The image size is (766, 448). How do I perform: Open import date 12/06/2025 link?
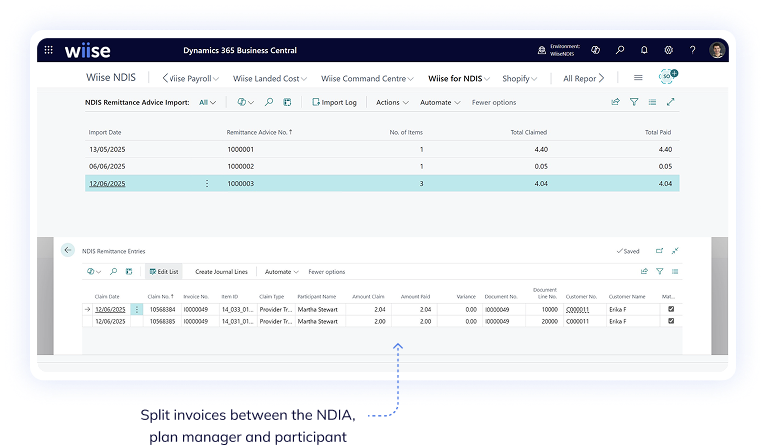coord(107,183)
